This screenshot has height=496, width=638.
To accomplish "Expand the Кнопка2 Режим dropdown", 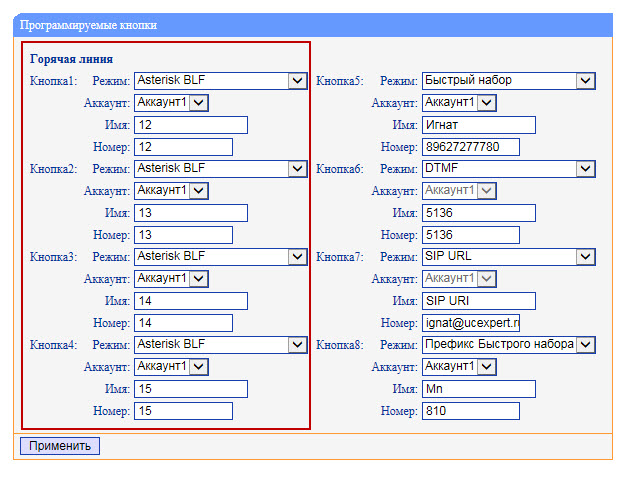I will coord(219,169).
